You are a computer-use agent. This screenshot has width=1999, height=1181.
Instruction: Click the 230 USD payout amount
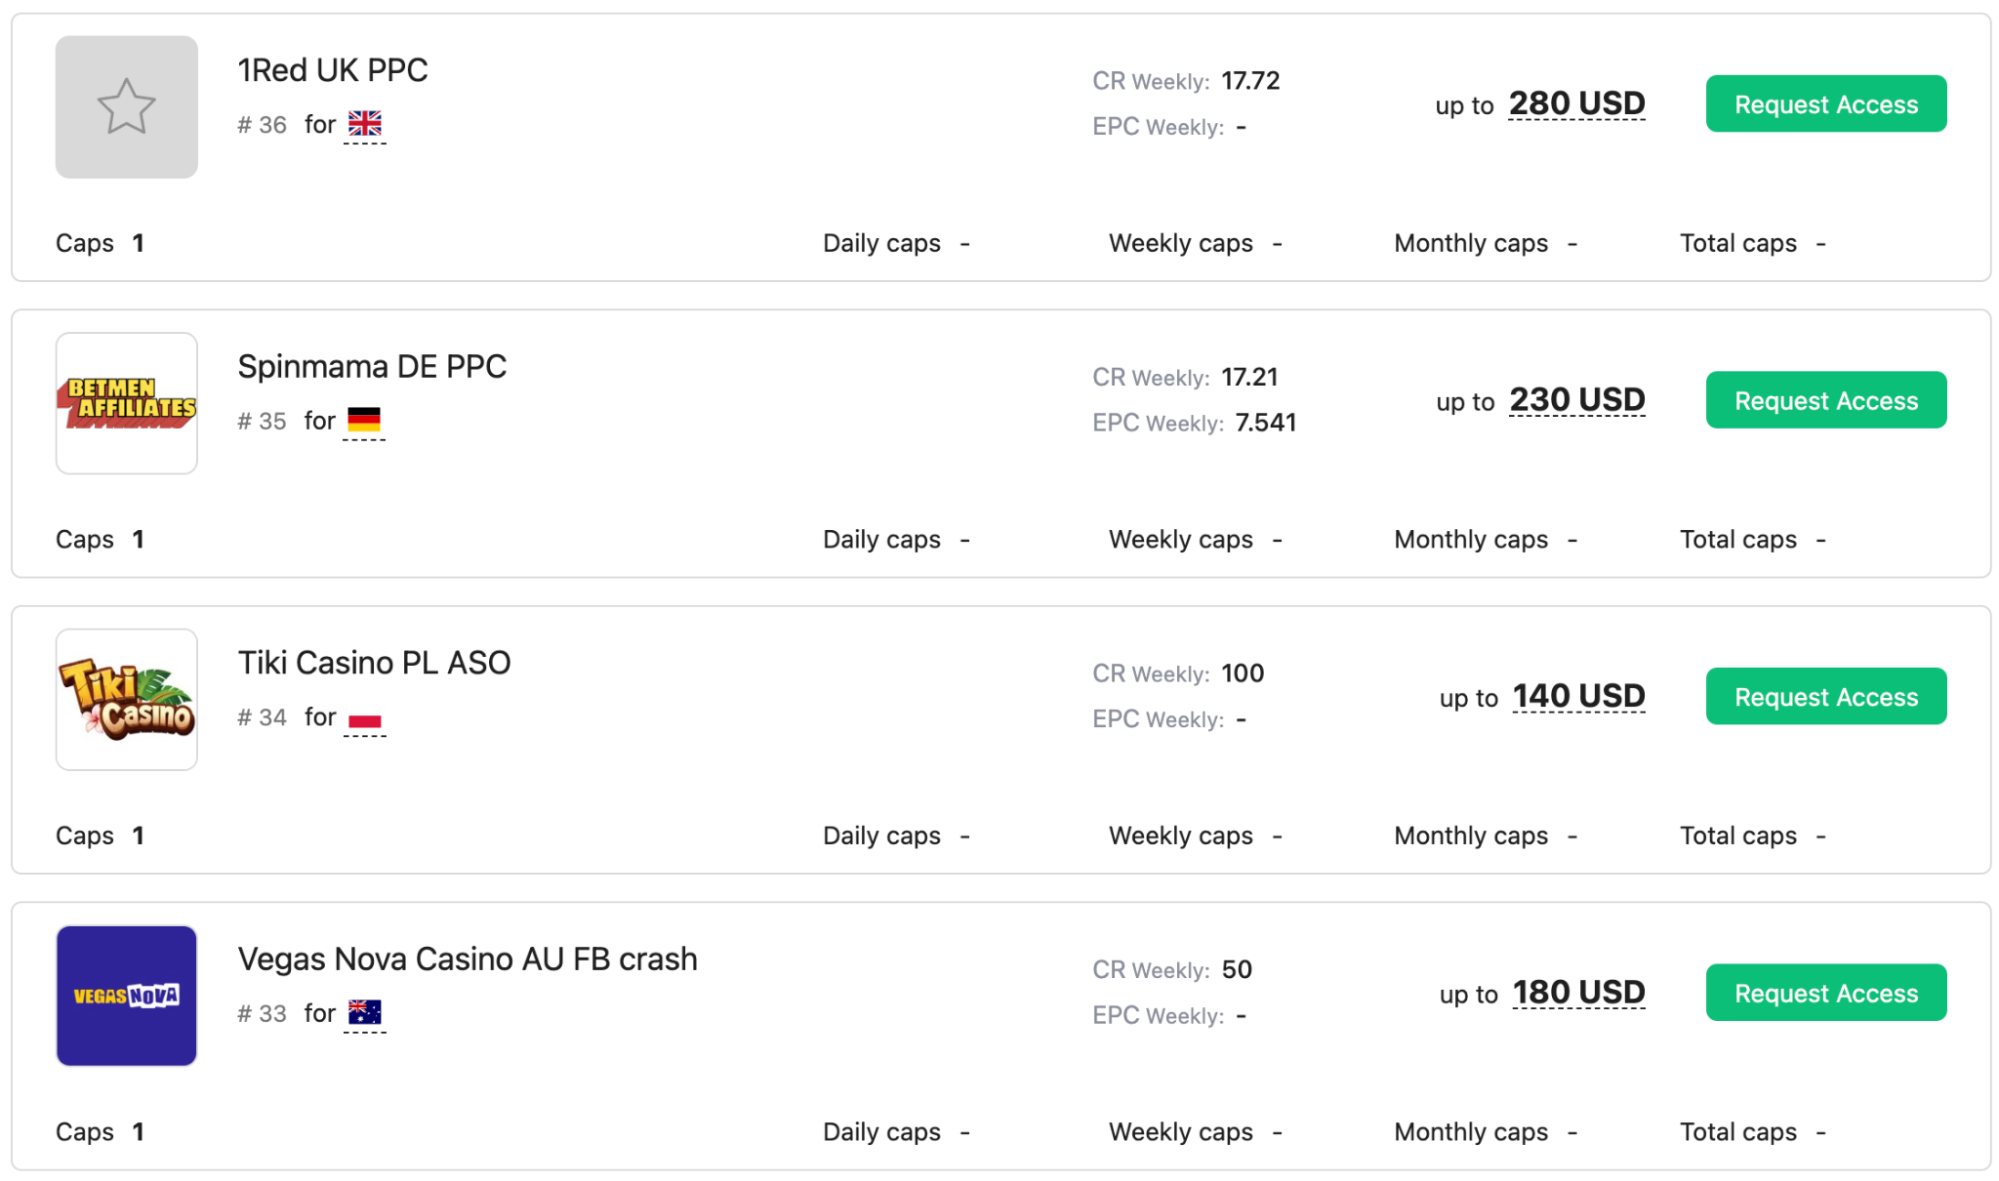coord(1577,399)
